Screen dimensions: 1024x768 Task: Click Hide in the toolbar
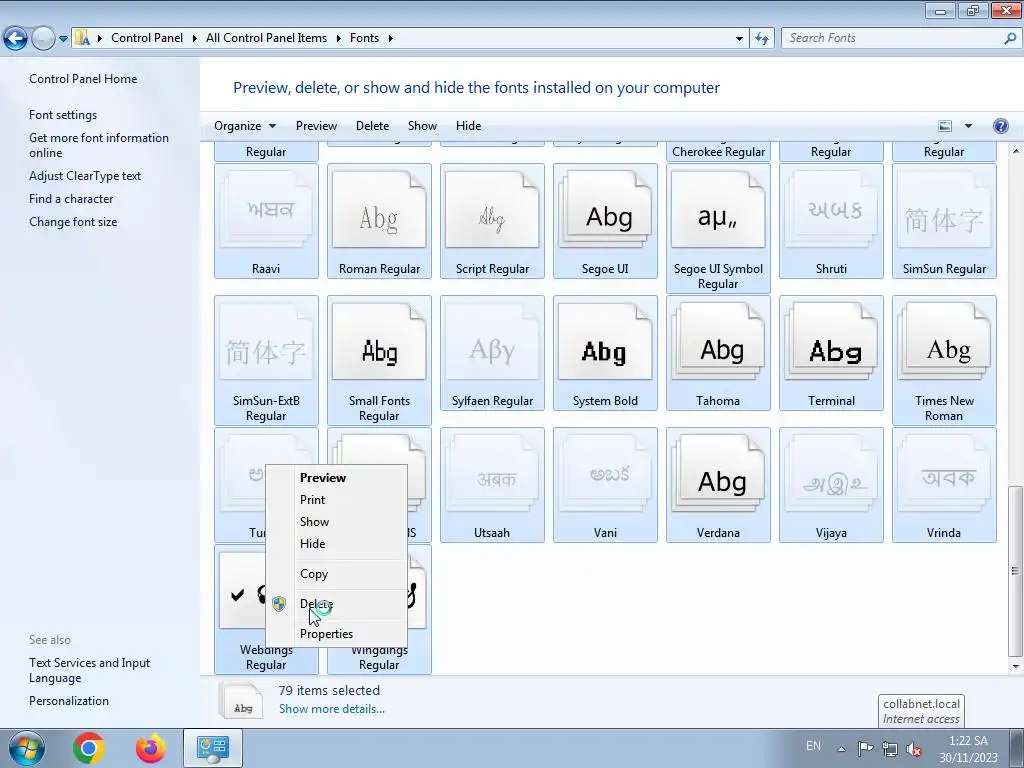(468, 126)
